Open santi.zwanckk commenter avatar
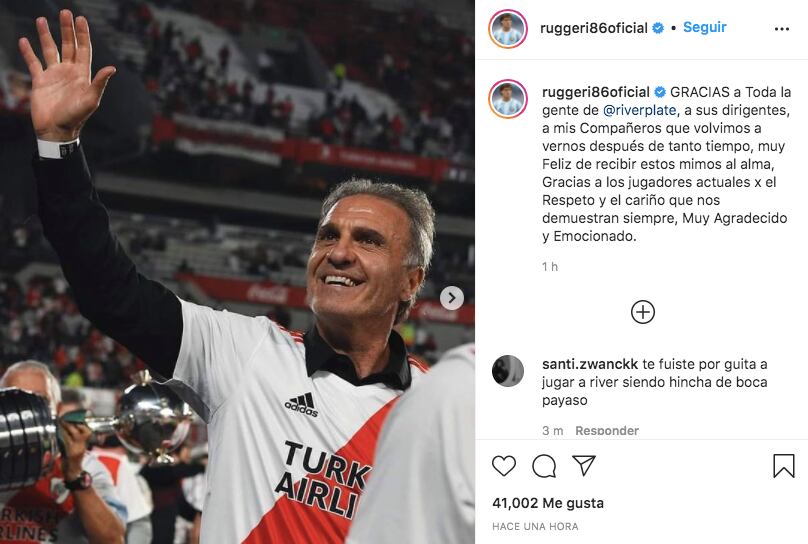 (x=508, y=371)
